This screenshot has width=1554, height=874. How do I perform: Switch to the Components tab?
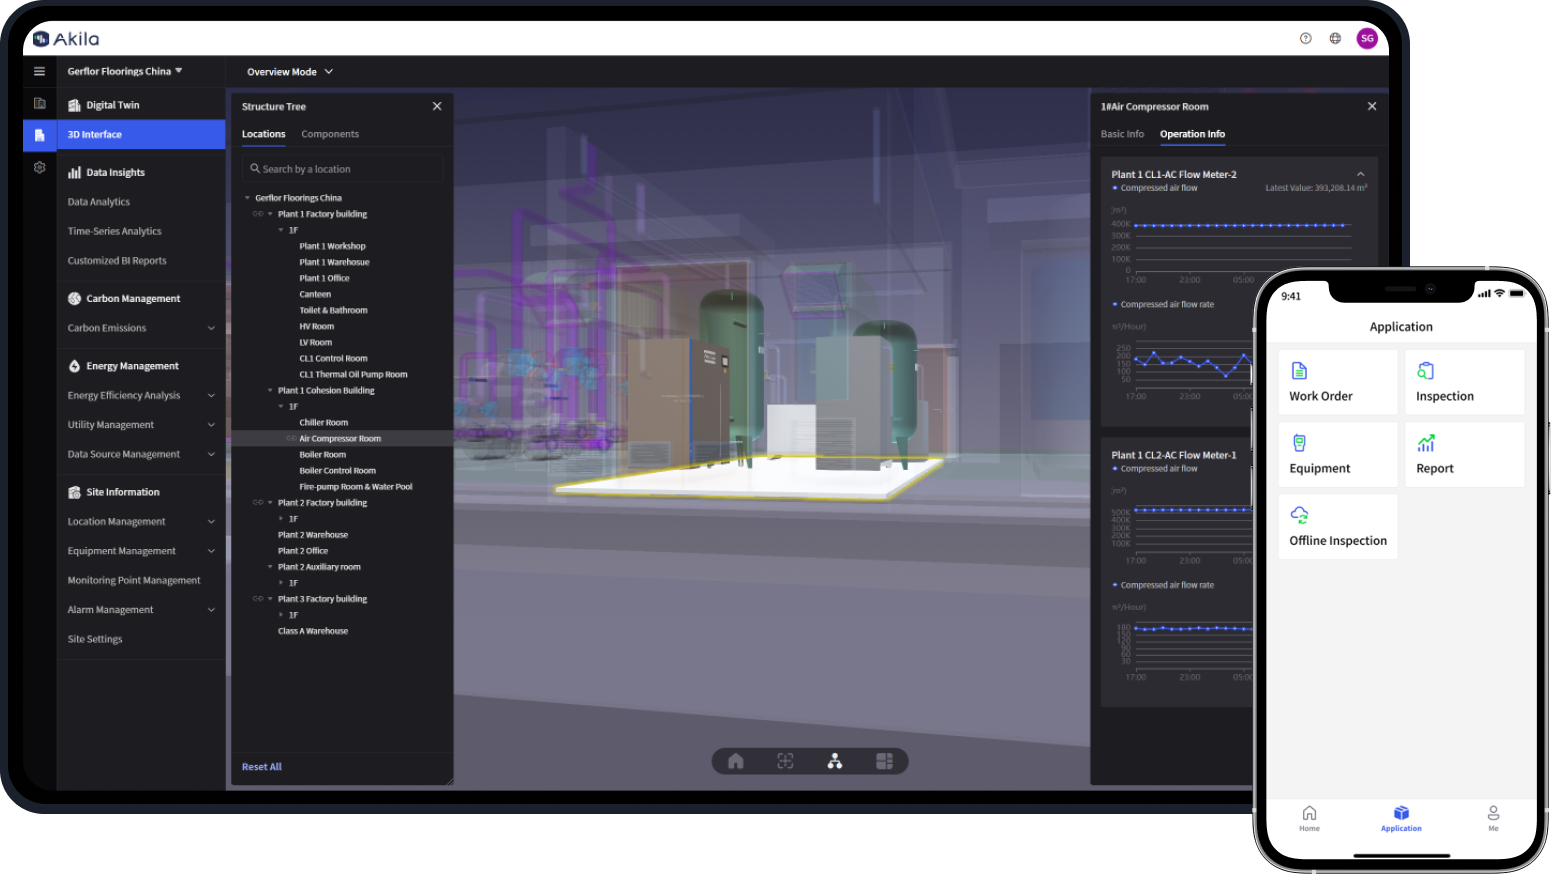click(330, 134)
